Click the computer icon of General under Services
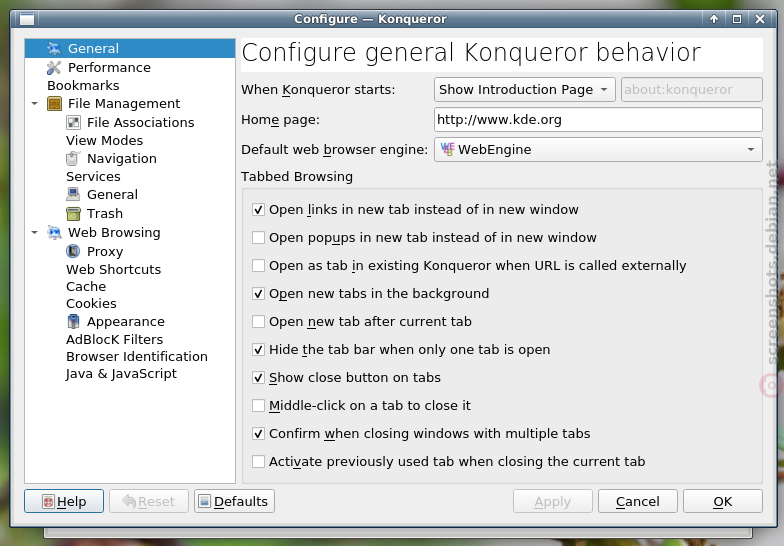 pos(73,194)
